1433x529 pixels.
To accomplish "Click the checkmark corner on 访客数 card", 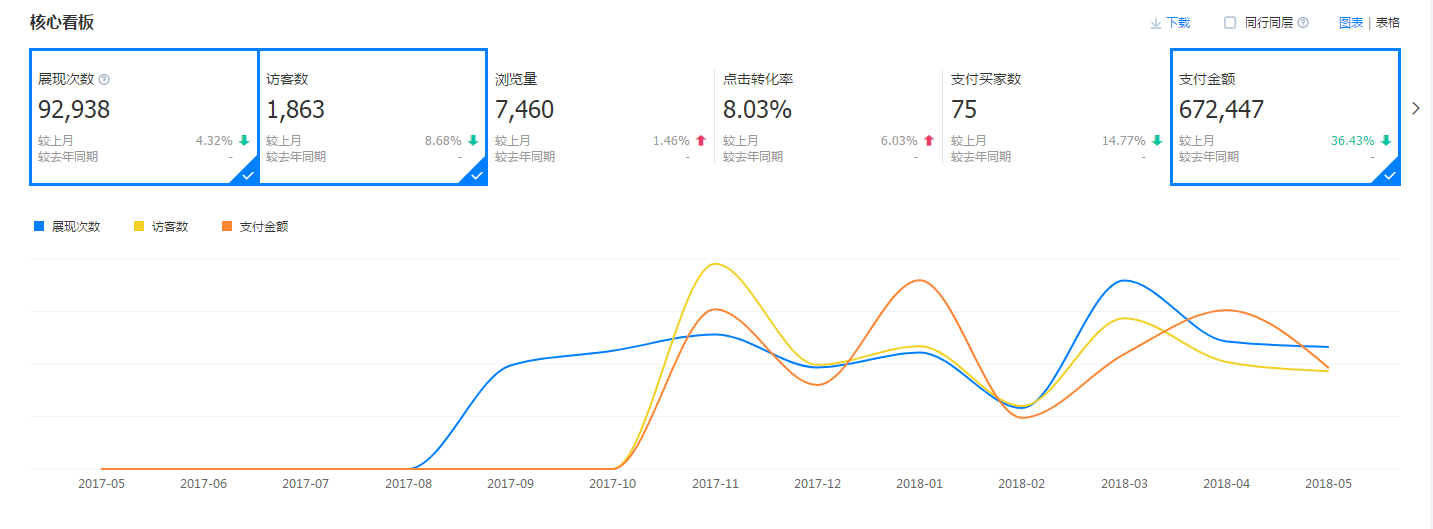I will [476, 175].
